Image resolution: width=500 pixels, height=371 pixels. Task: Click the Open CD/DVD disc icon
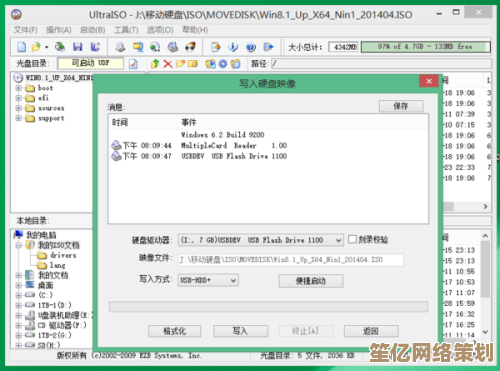(60, 47)
